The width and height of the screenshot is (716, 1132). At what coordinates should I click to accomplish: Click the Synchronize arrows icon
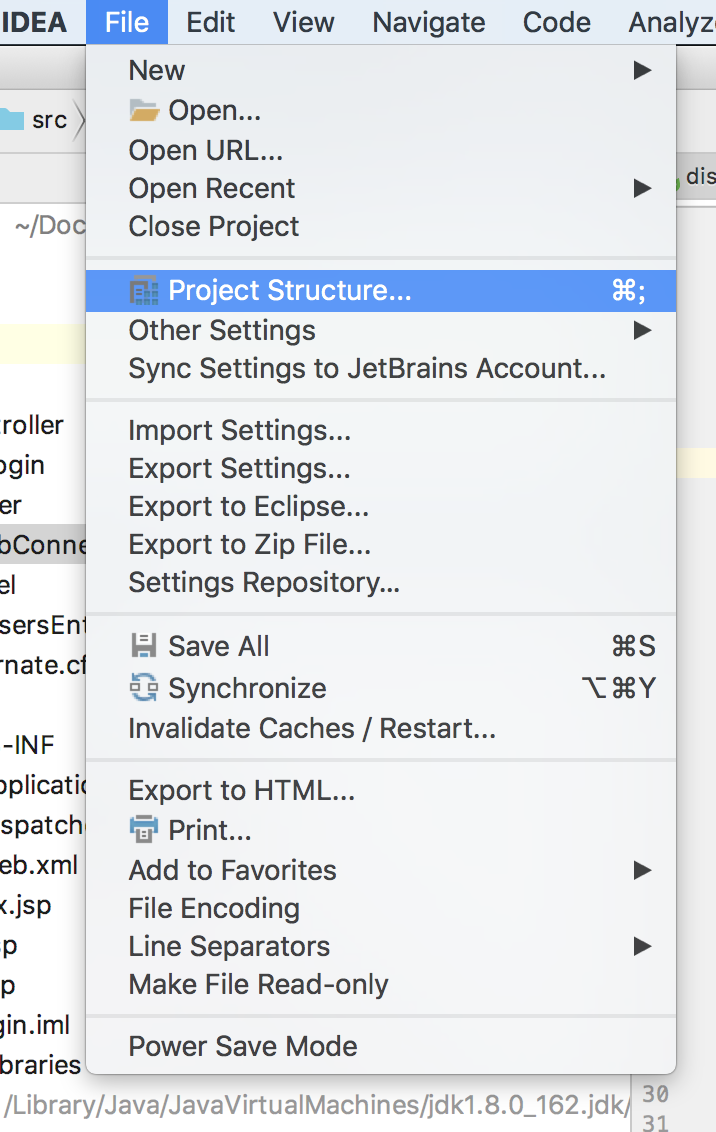[144, 687]
